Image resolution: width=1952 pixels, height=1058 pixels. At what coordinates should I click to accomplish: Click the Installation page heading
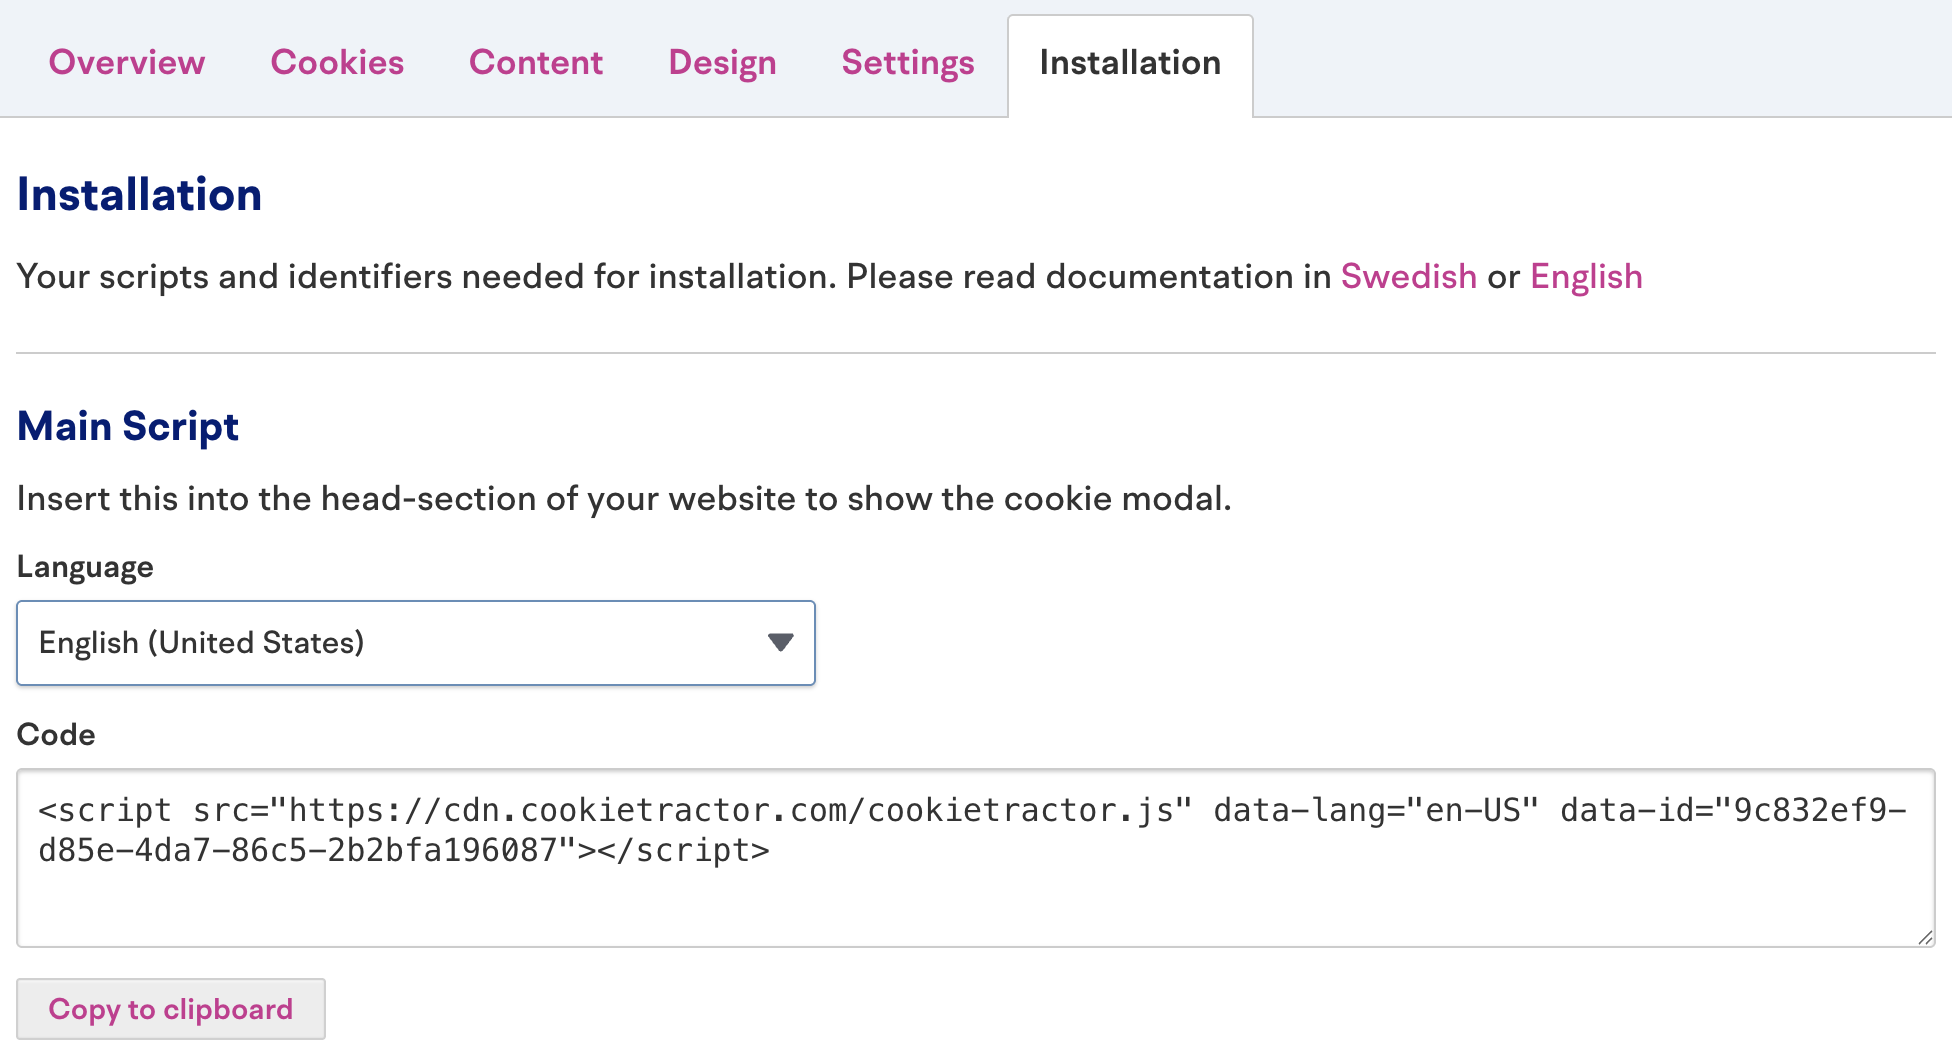(x=140, y=194)
